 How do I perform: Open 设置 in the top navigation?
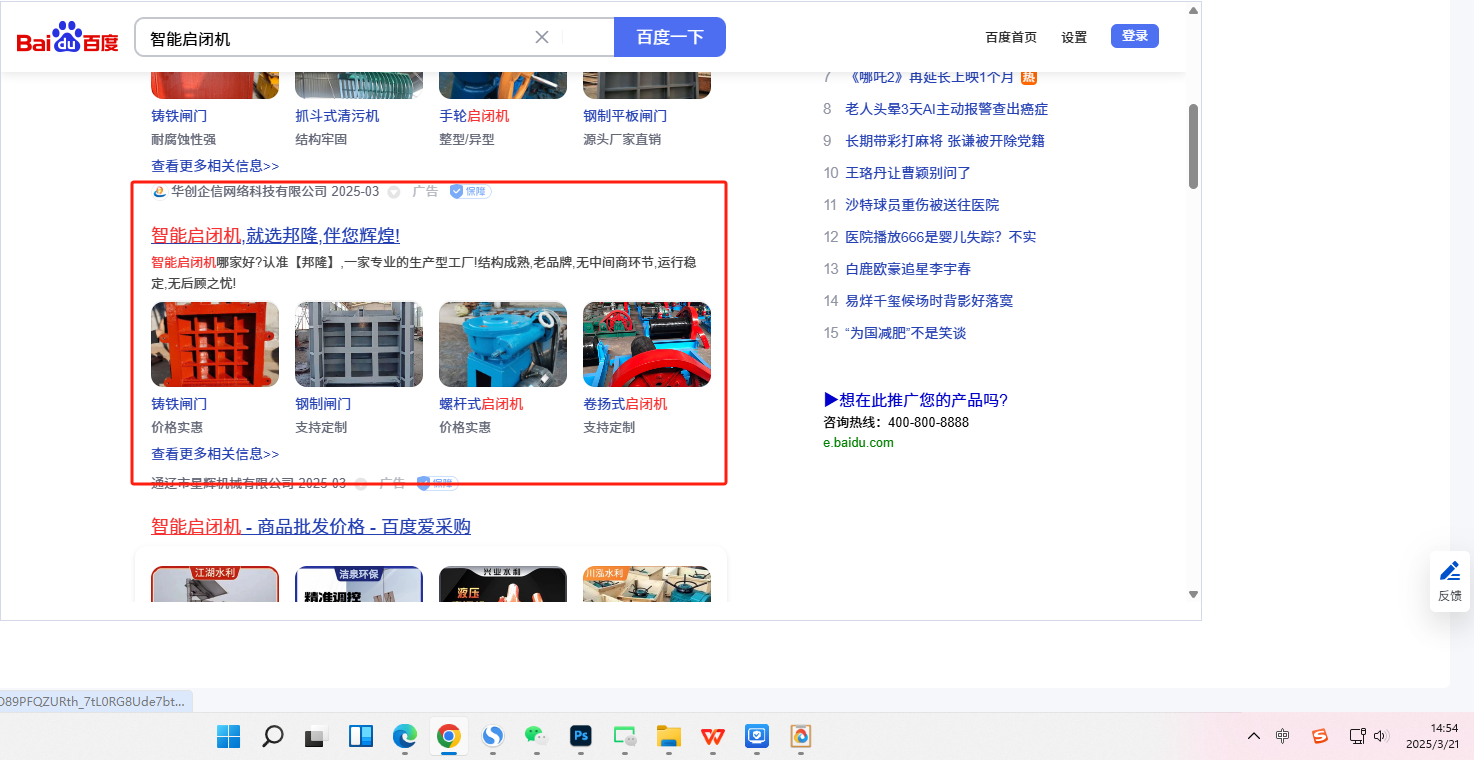[1074, 37]
